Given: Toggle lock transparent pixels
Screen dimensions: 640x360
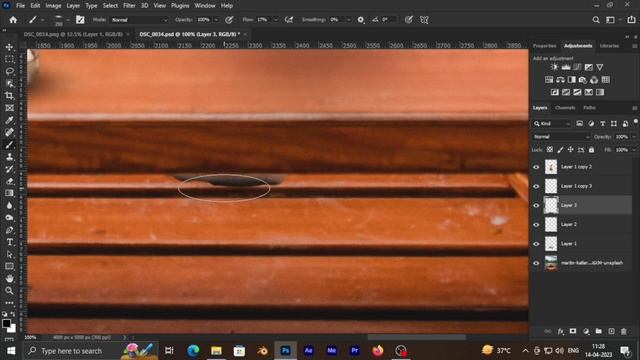Looking at the screenshot, I should coord(550,150).
